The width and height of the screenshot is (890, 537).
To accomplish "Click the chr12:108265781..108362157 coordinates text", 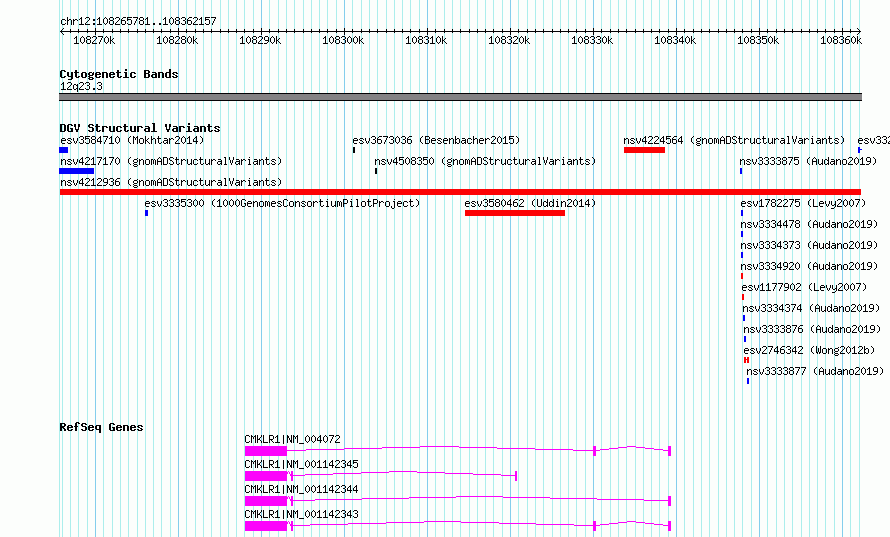I will [x=138, y=21].
